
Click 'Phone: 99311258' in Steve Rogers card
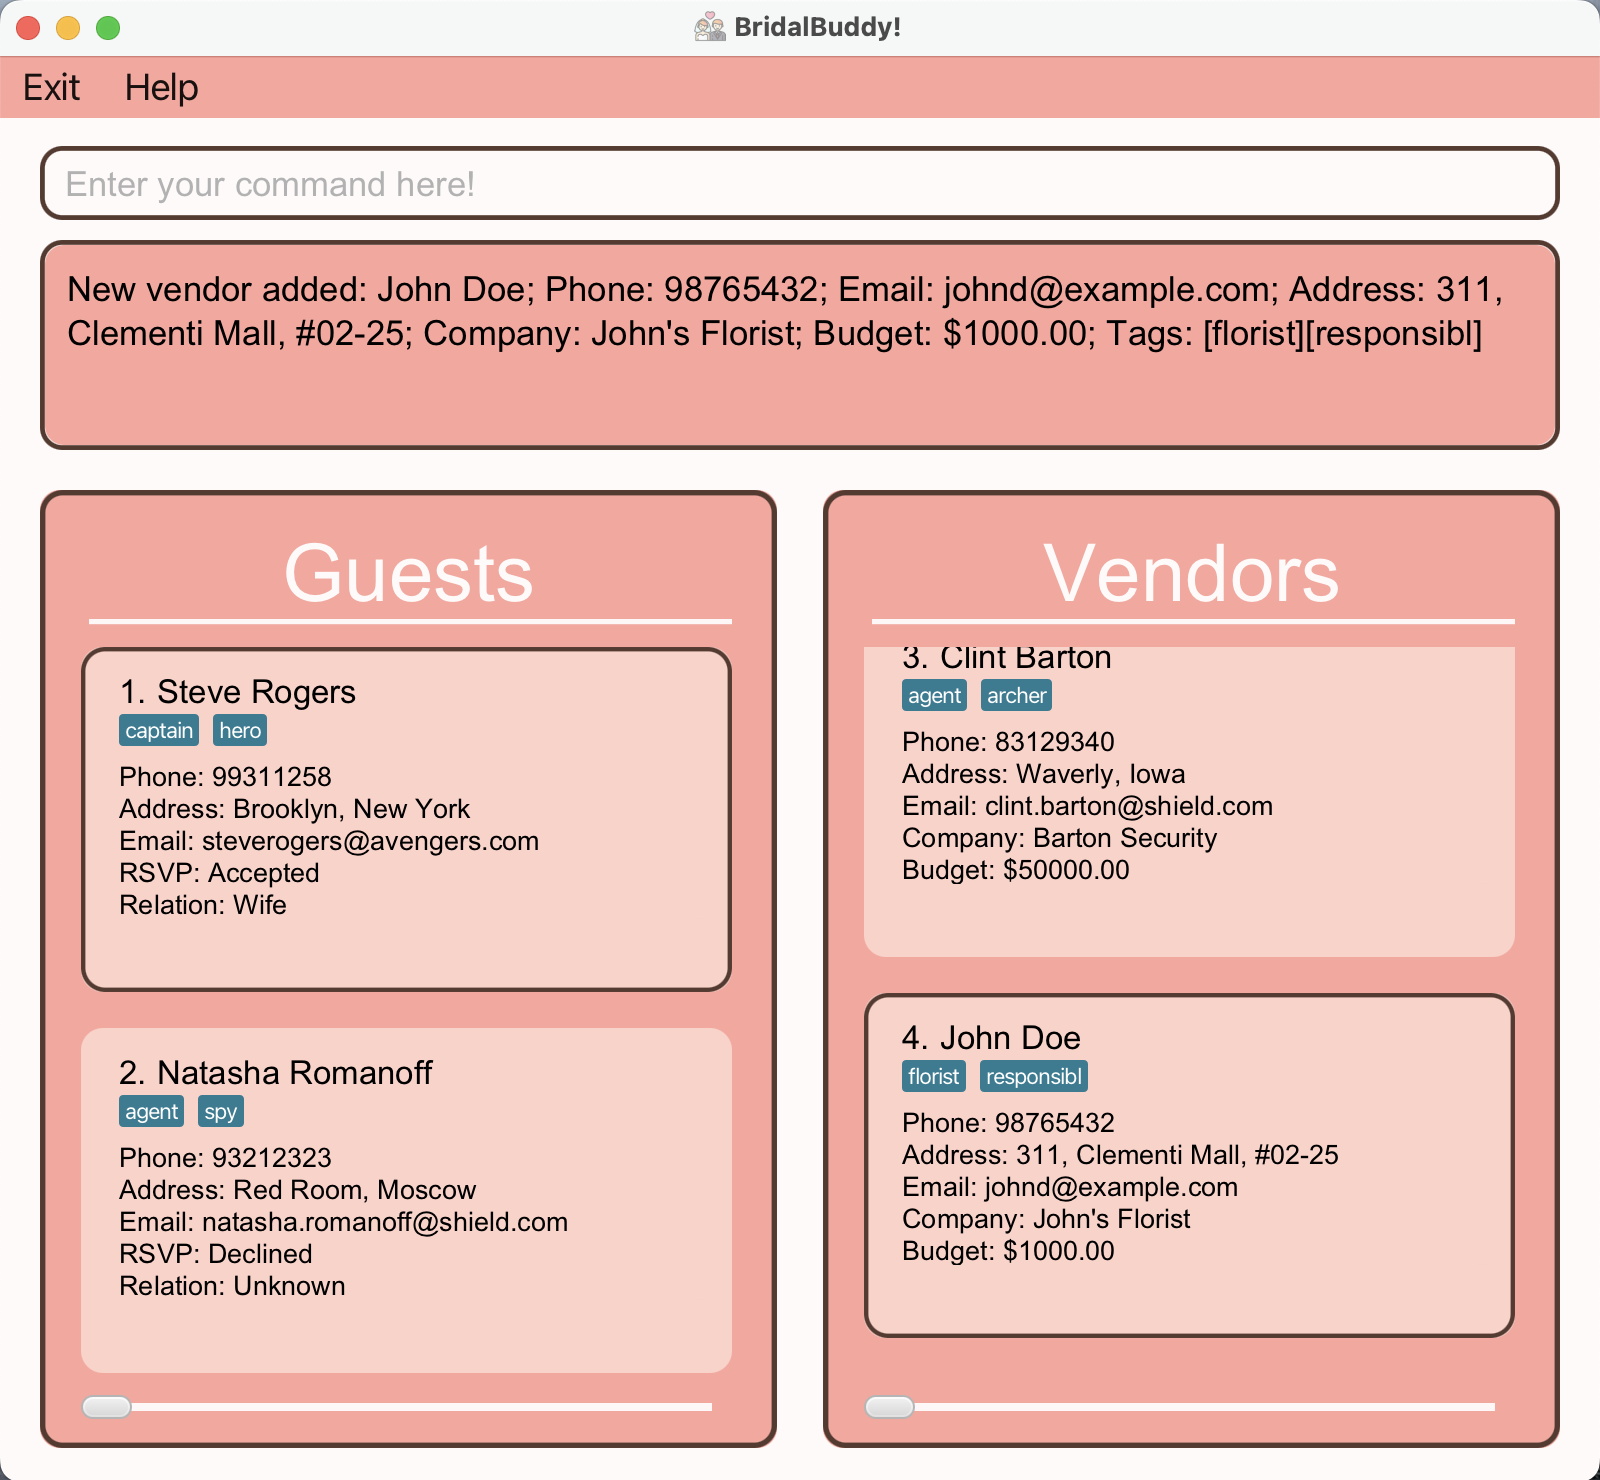click(x=225, y=777)
